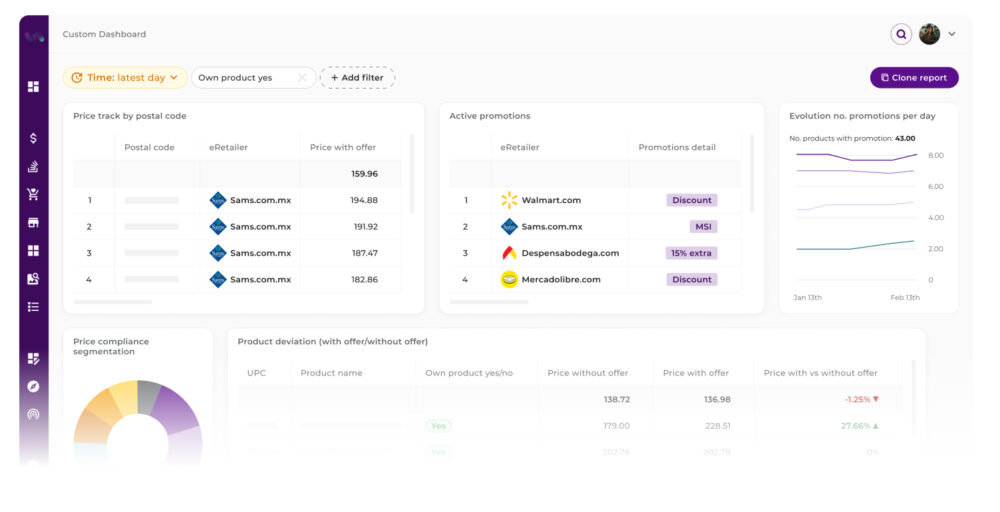Open the shopping cart section in the sidebar
This screenshot has width=1000, height=512.
(33, 194)
